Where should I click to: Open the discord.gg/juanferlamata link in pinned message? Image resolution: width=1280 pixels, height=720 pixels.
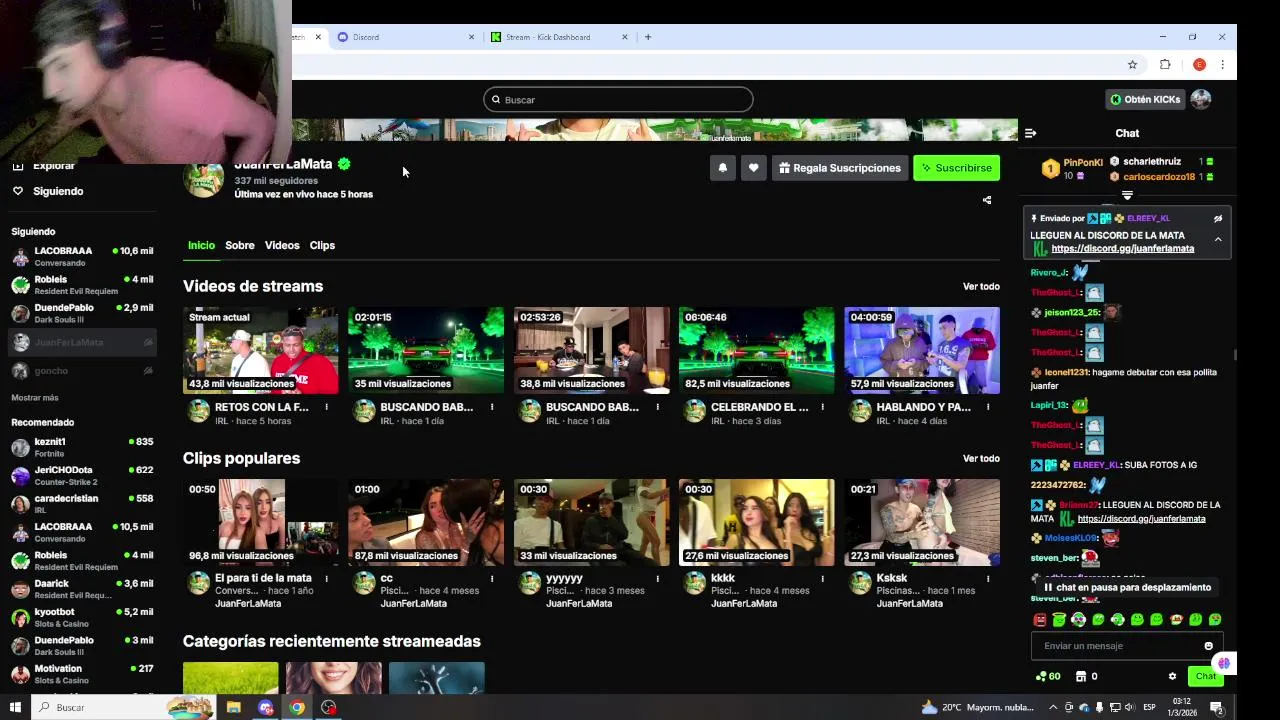coord(1122,248)
